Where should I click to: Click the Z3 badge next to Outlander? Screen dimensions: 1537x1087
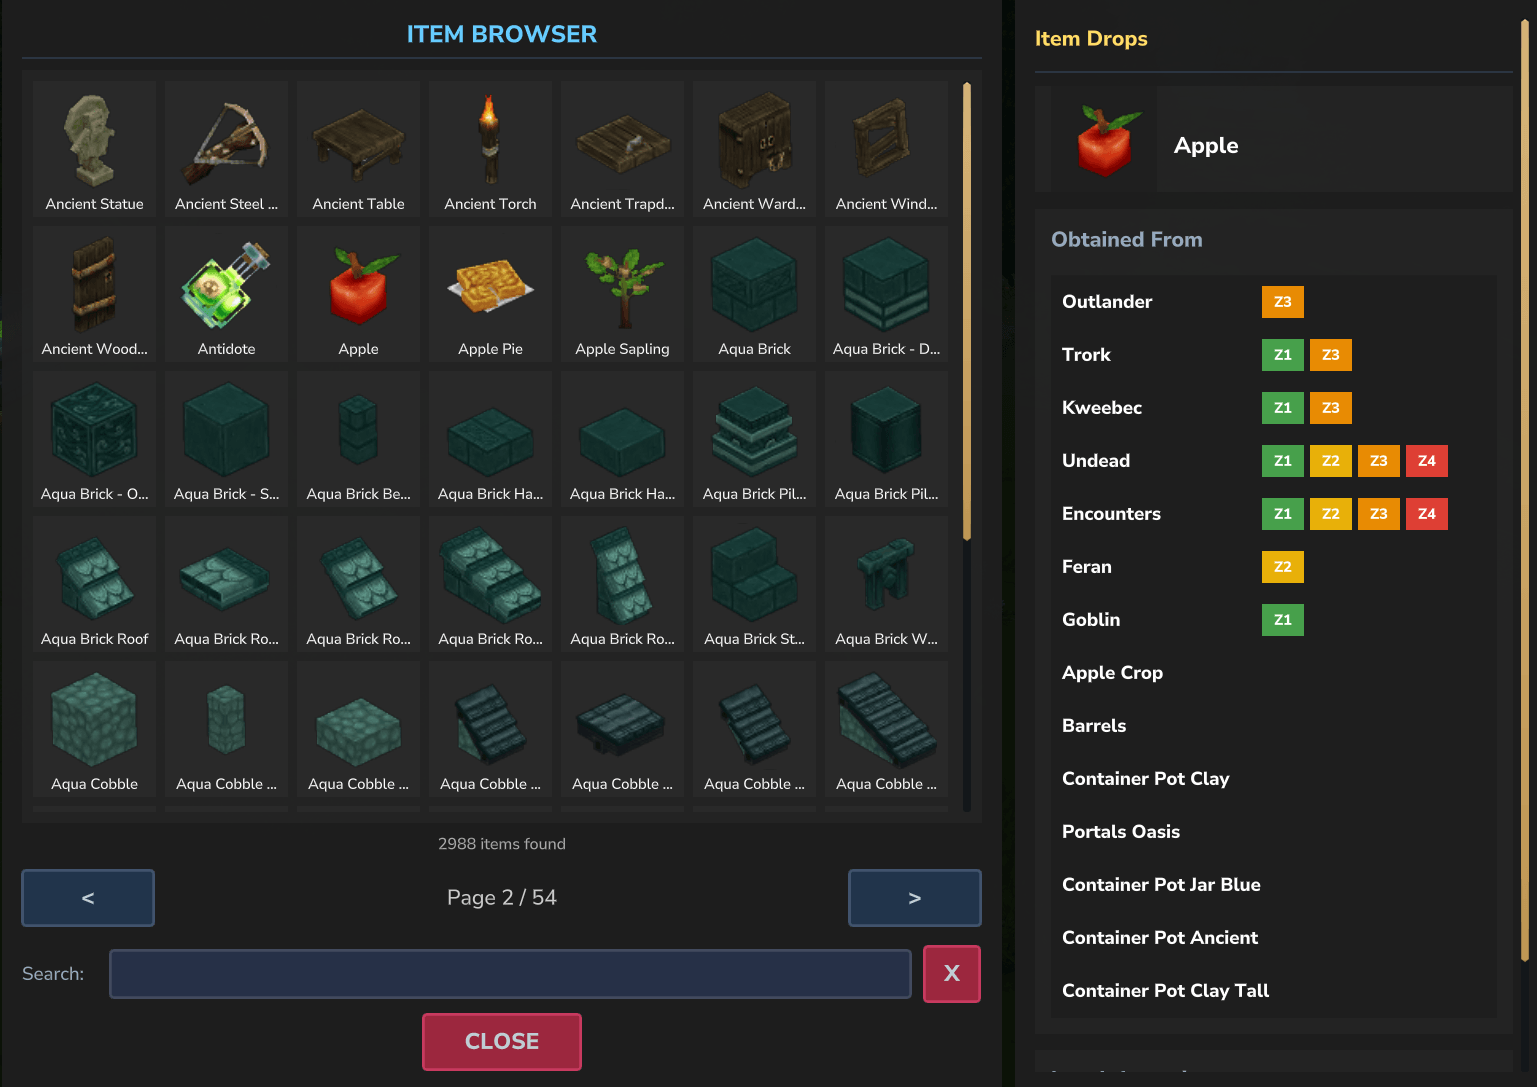point(1282,301)
